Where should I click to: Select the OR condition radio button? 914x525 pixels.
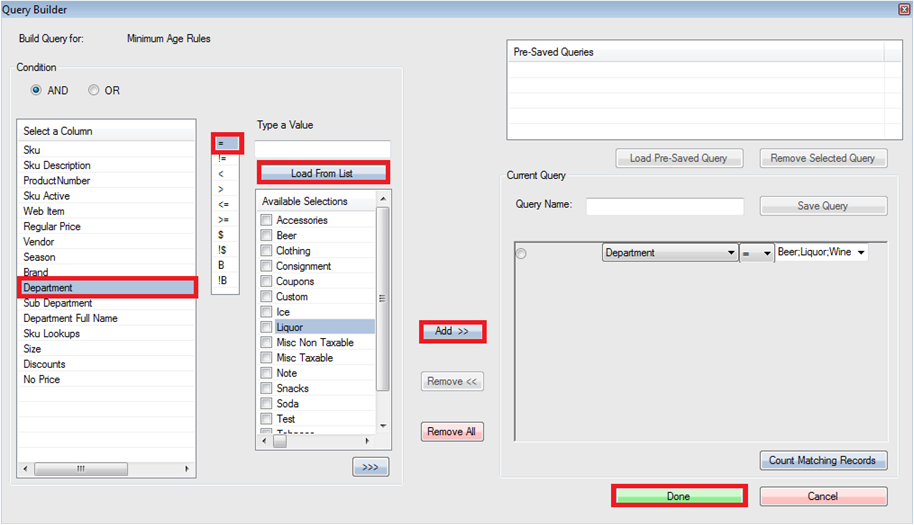(x=94, y=90)
